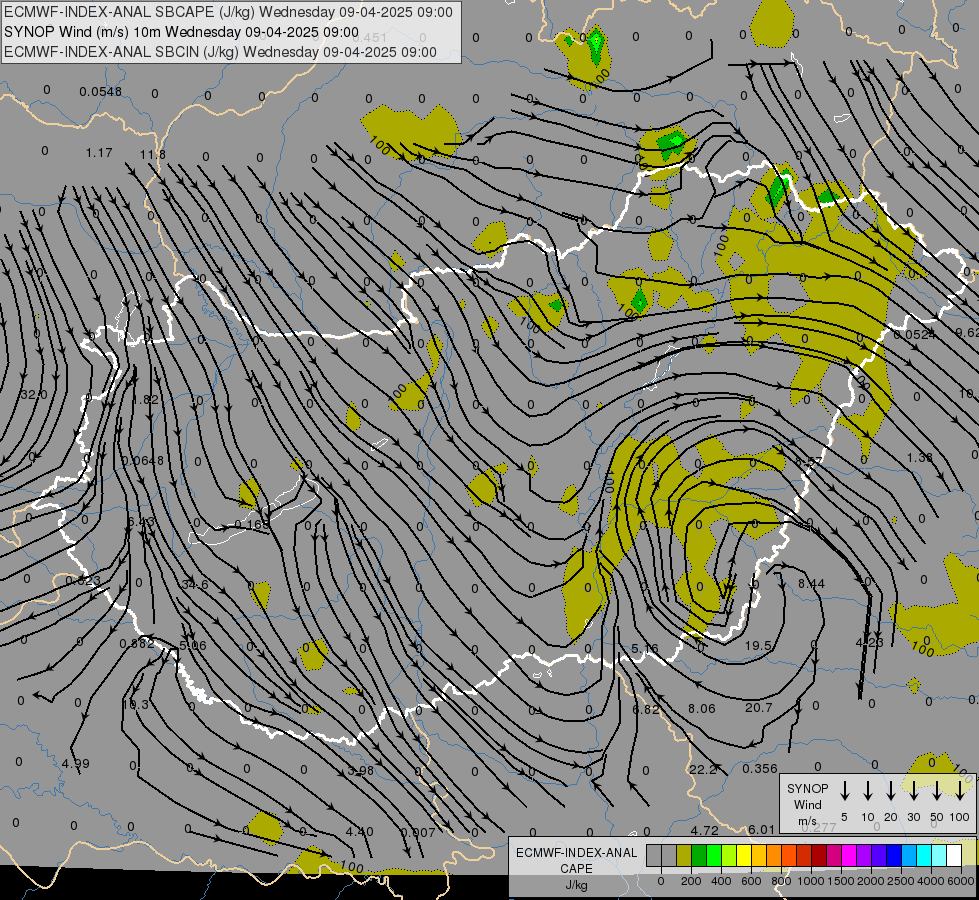Click the map value '1.17'
The width and height of the screenshot is (979, 900).
tap(99, 152)
